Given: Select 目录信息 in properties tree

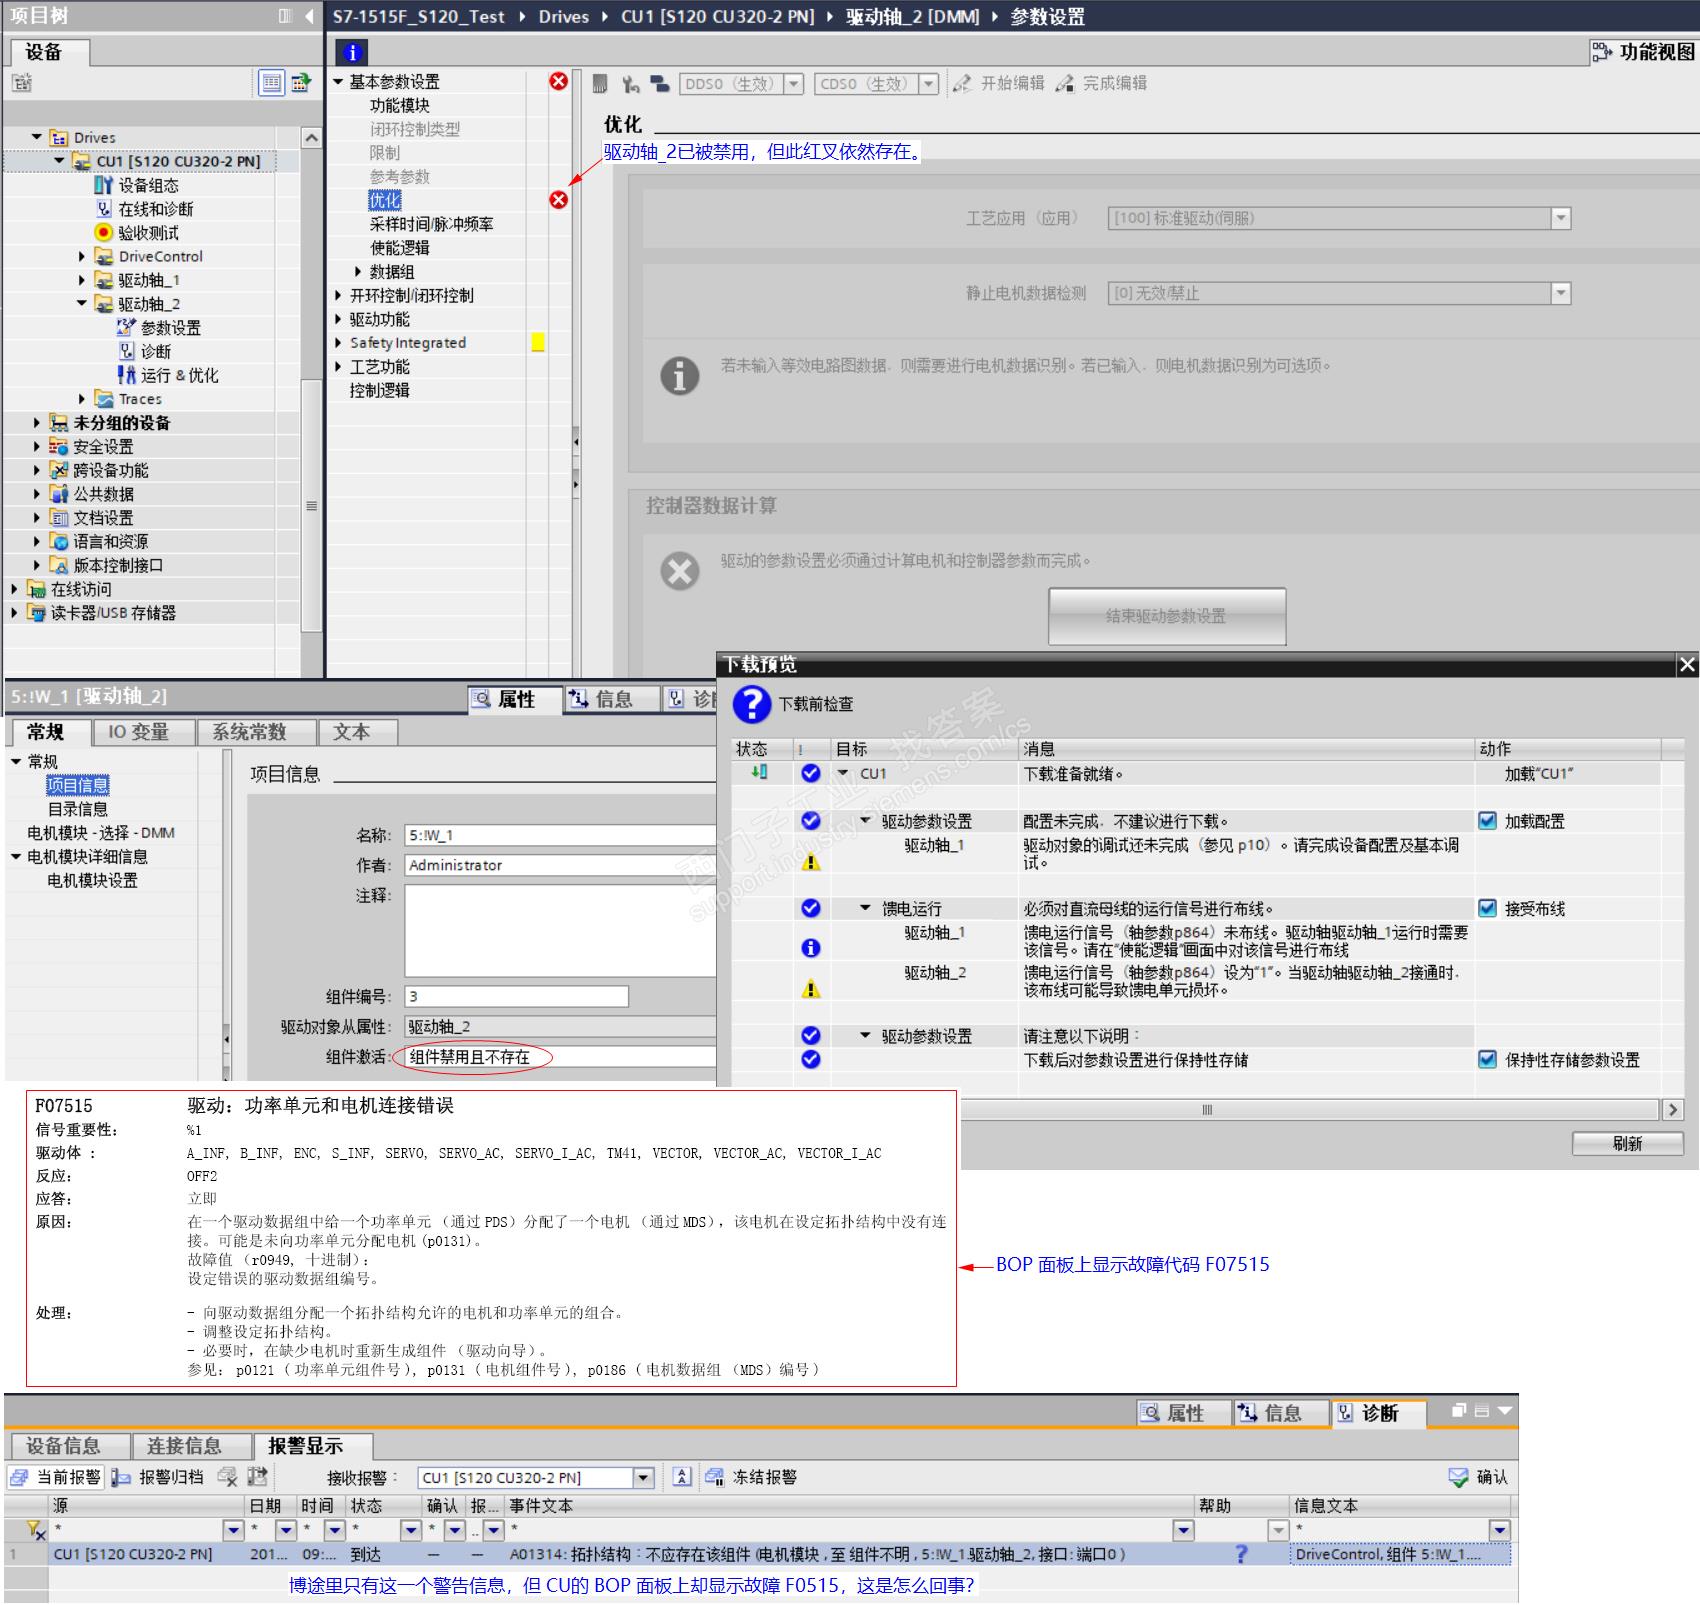Looking at the screenshot, I should click(78, 809).
